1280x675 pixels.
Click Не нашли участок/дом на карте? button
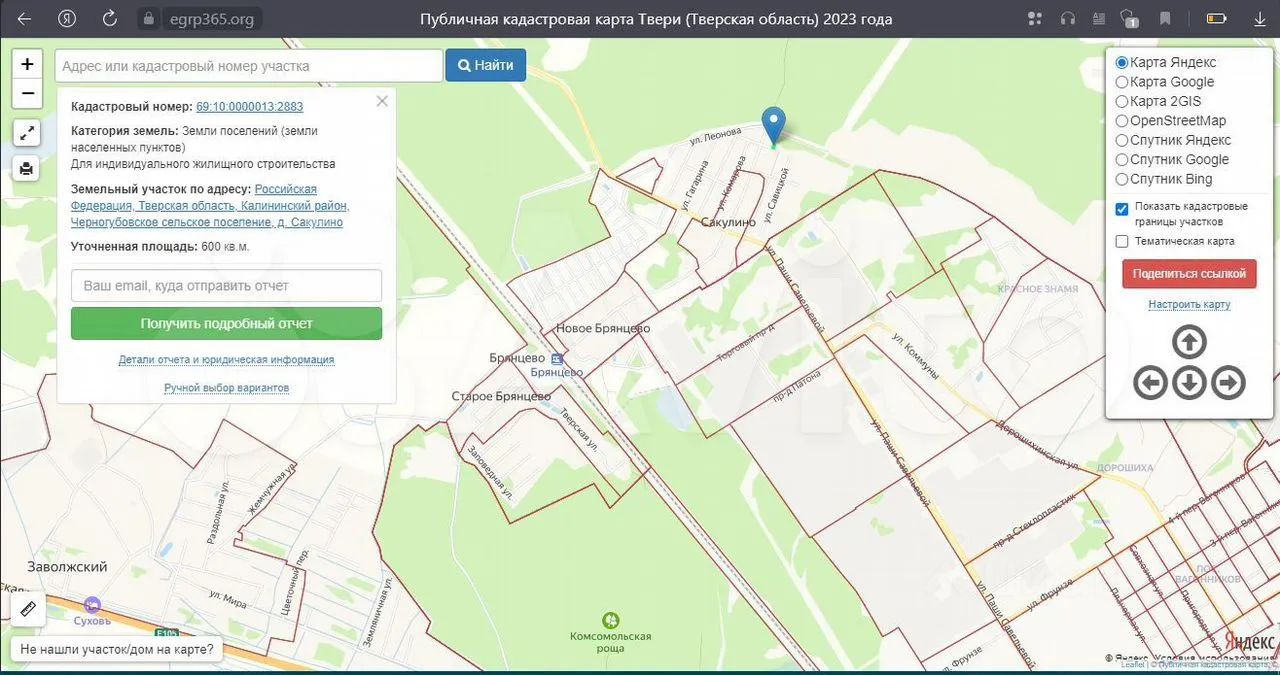click(x=117, y=649)
